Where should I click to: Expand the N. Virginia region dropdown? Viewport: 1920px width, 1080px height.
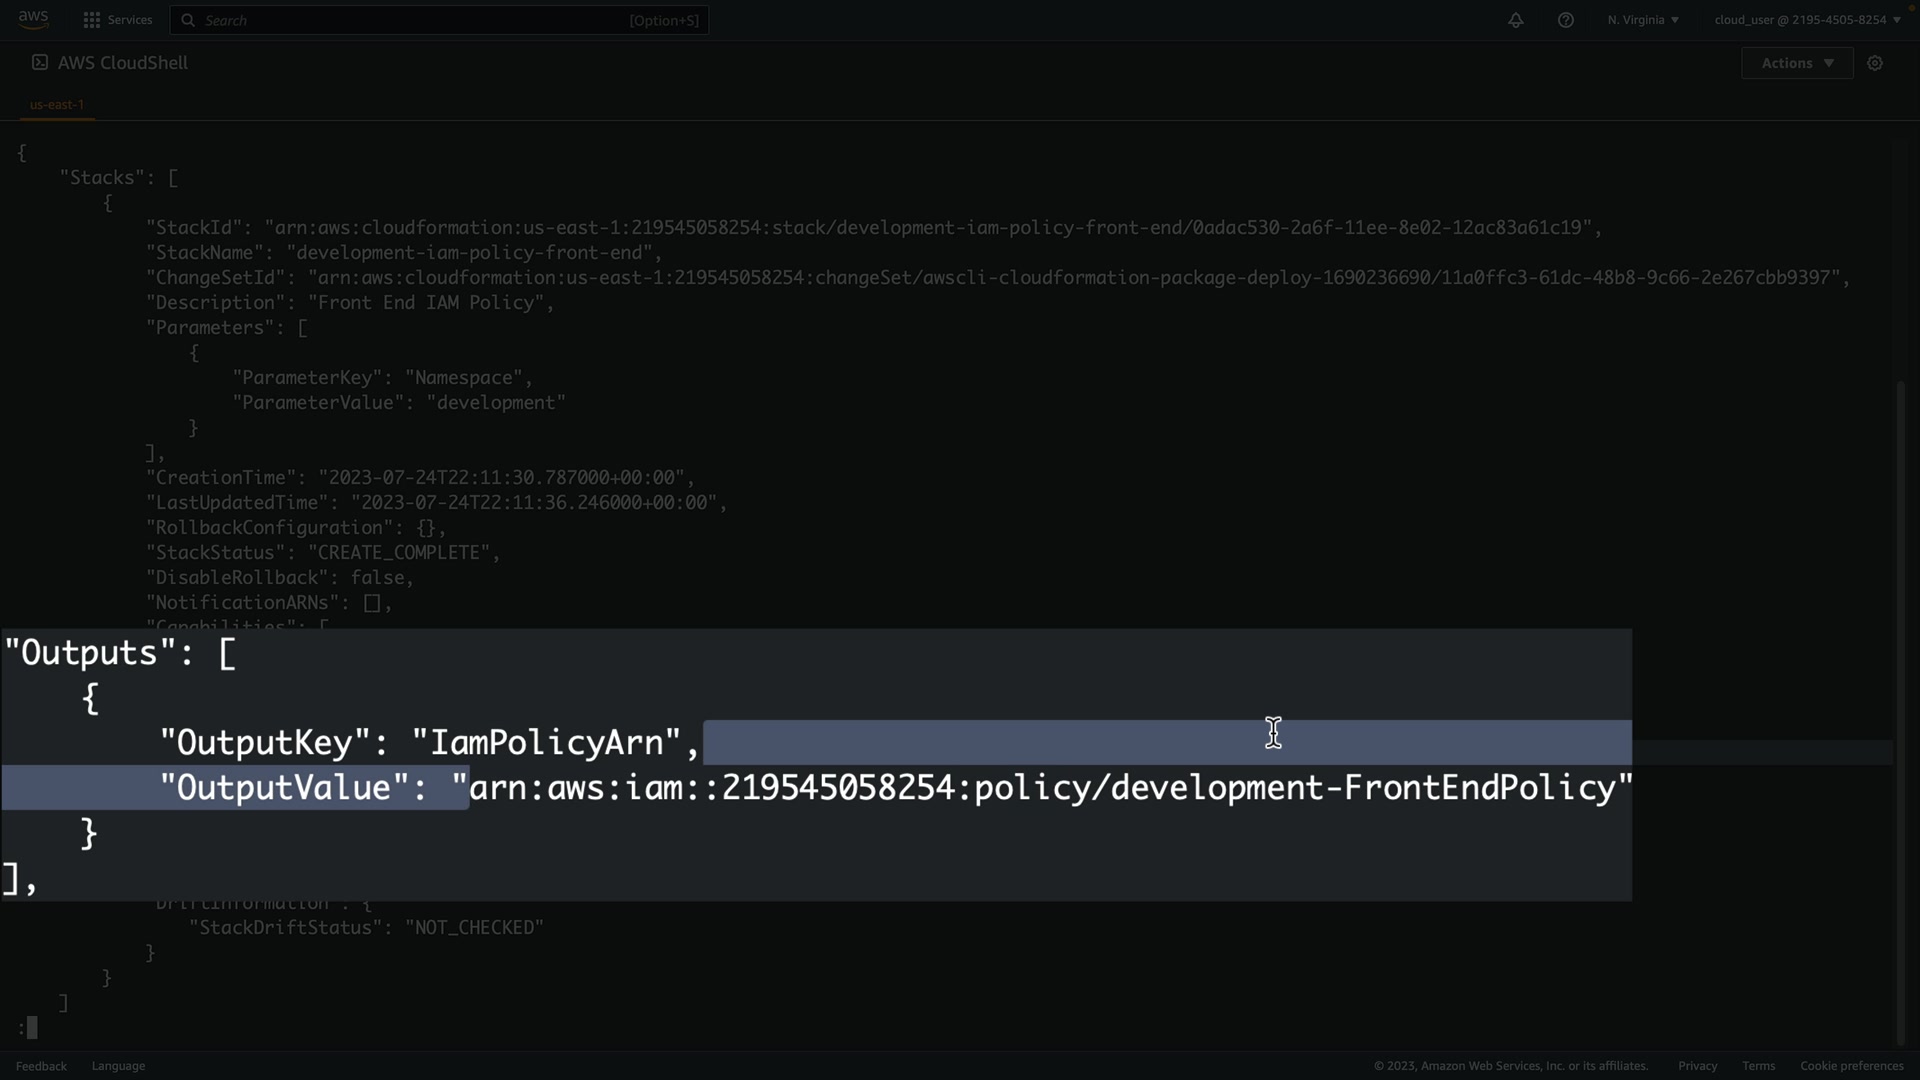[x=1643, y=20]
